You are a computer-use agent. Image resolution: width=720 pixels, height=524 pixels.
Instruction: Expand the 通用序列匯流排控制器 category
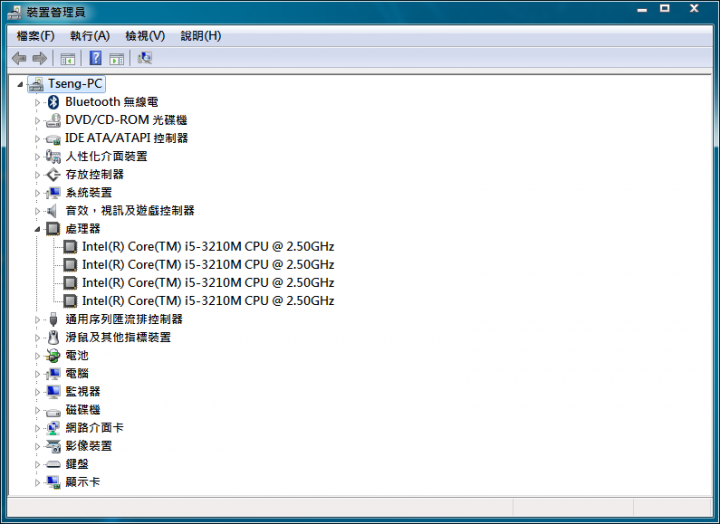[x=38, y=320]
